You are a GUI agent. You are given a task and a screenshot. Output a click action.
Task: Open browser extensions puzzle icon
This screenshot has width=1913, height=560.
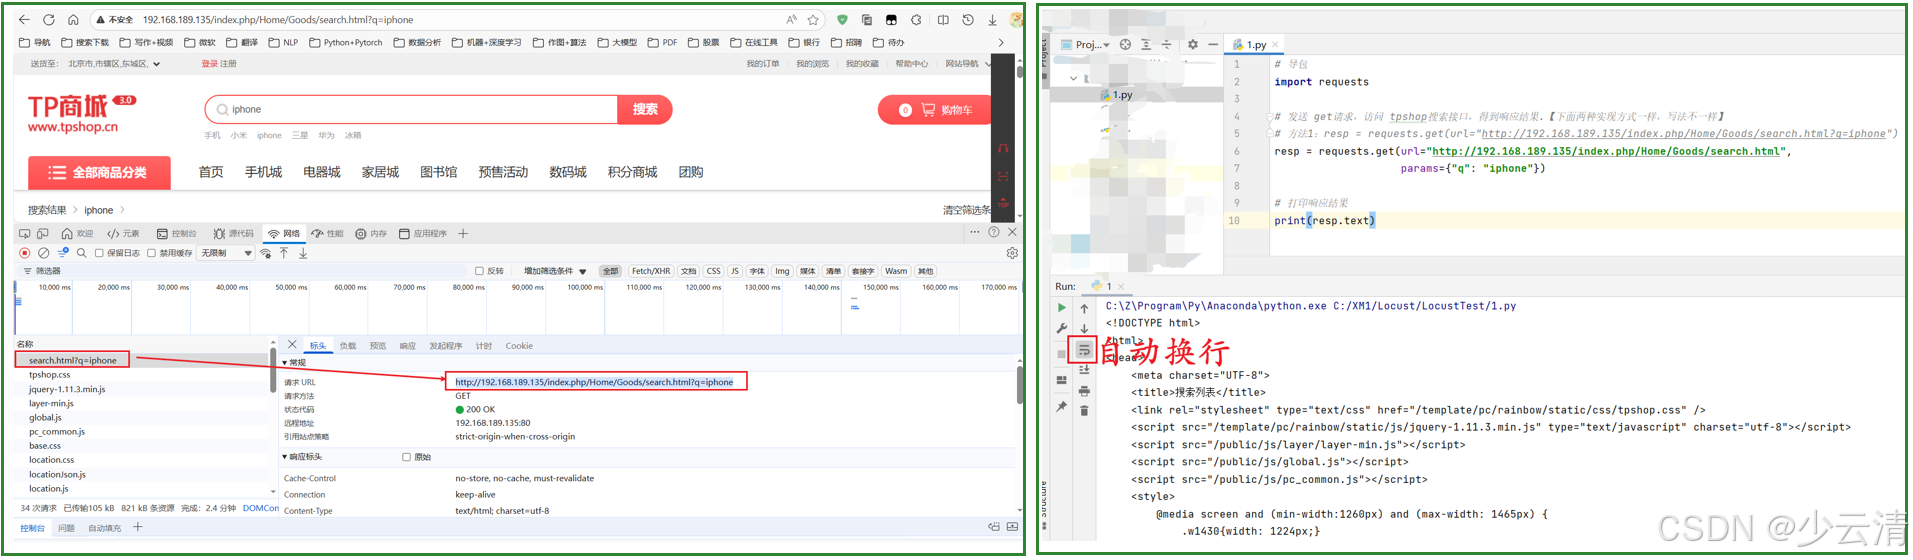[916, 19]
